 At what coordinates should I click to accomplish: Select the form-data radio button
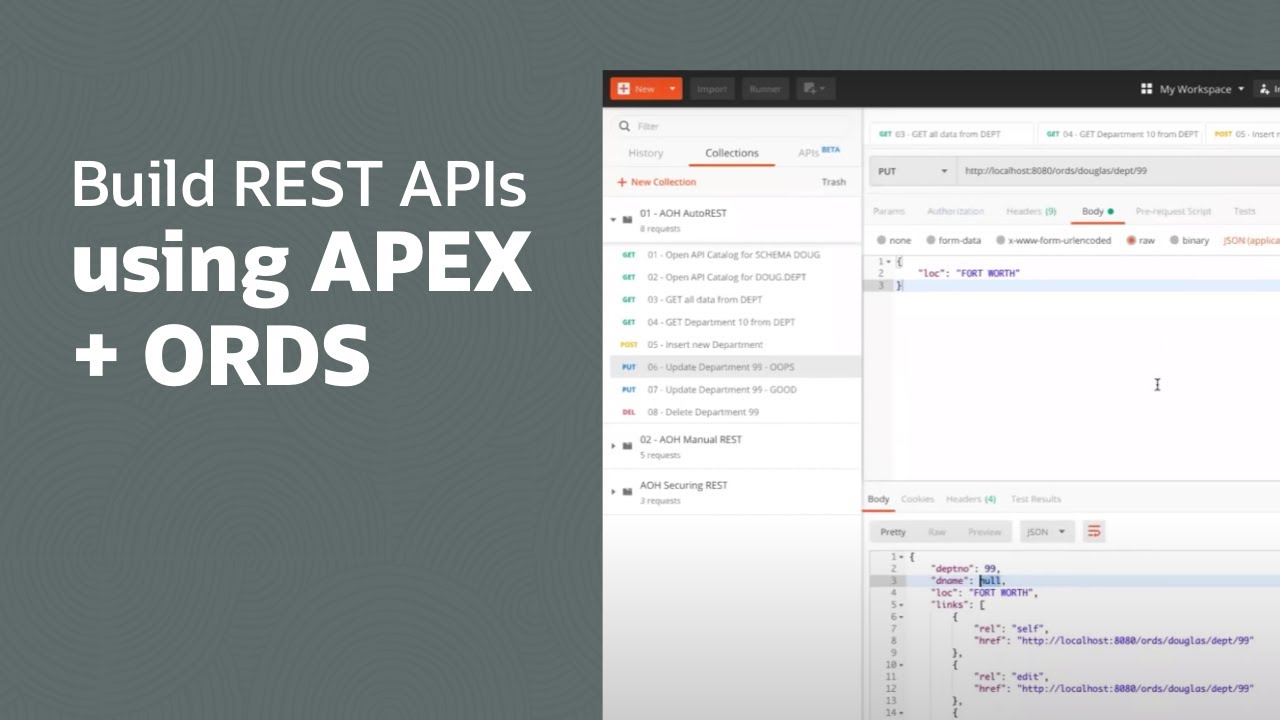click(931, 241)
